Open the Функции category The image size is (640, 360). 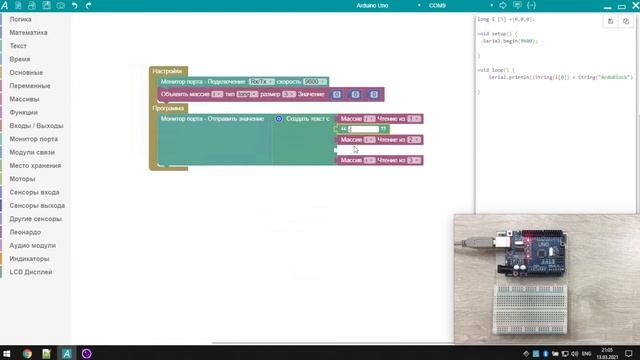click(x=23, y=112)
